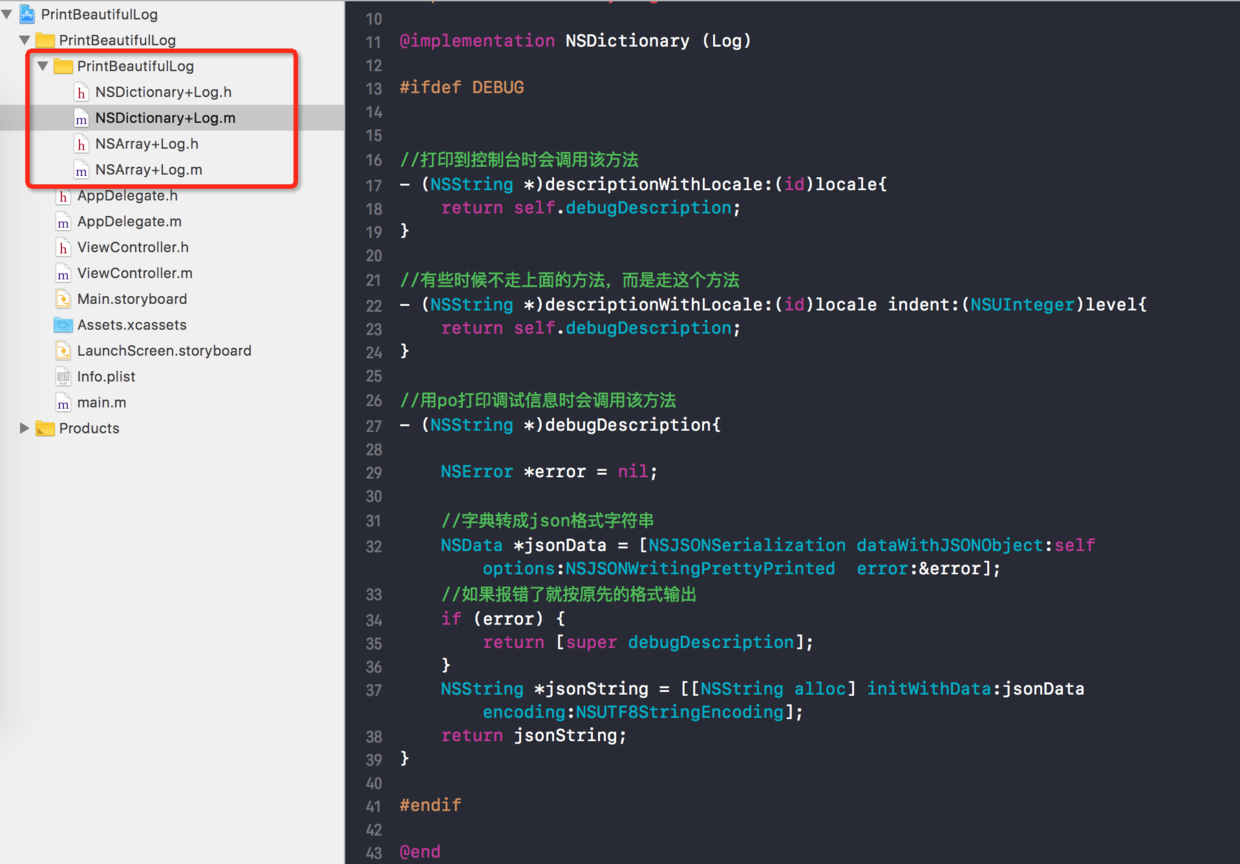Click the Assets.xcassets folder icon
The height and width of the screenshot is (864, 1240).
(63, 325)
